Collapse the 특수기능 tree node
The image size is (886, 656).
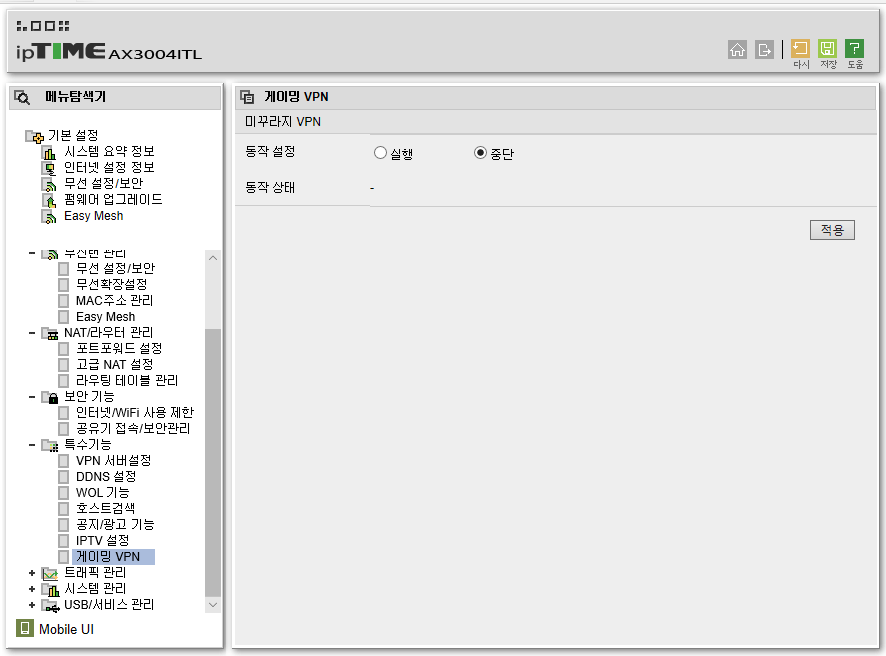pyautogui.click(x=32, y=445)
